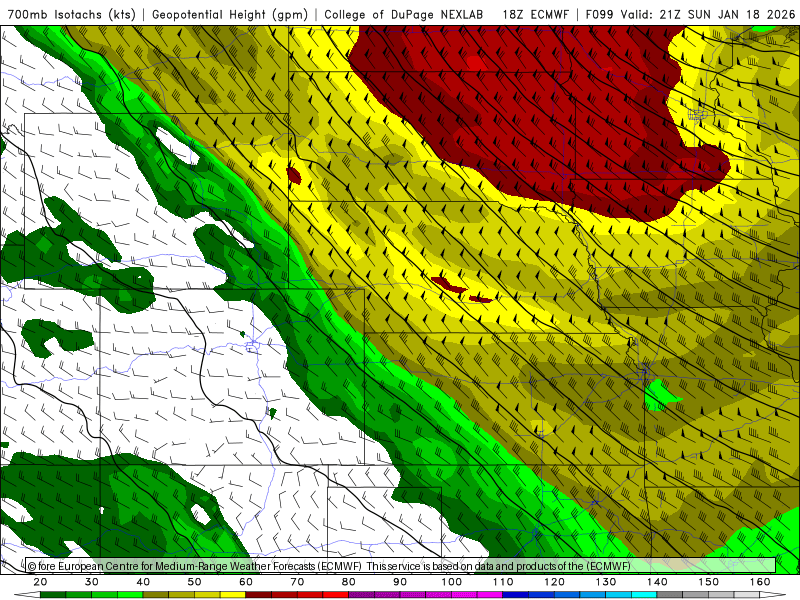
Task: Click the legend value "40"
Action: 143,582
